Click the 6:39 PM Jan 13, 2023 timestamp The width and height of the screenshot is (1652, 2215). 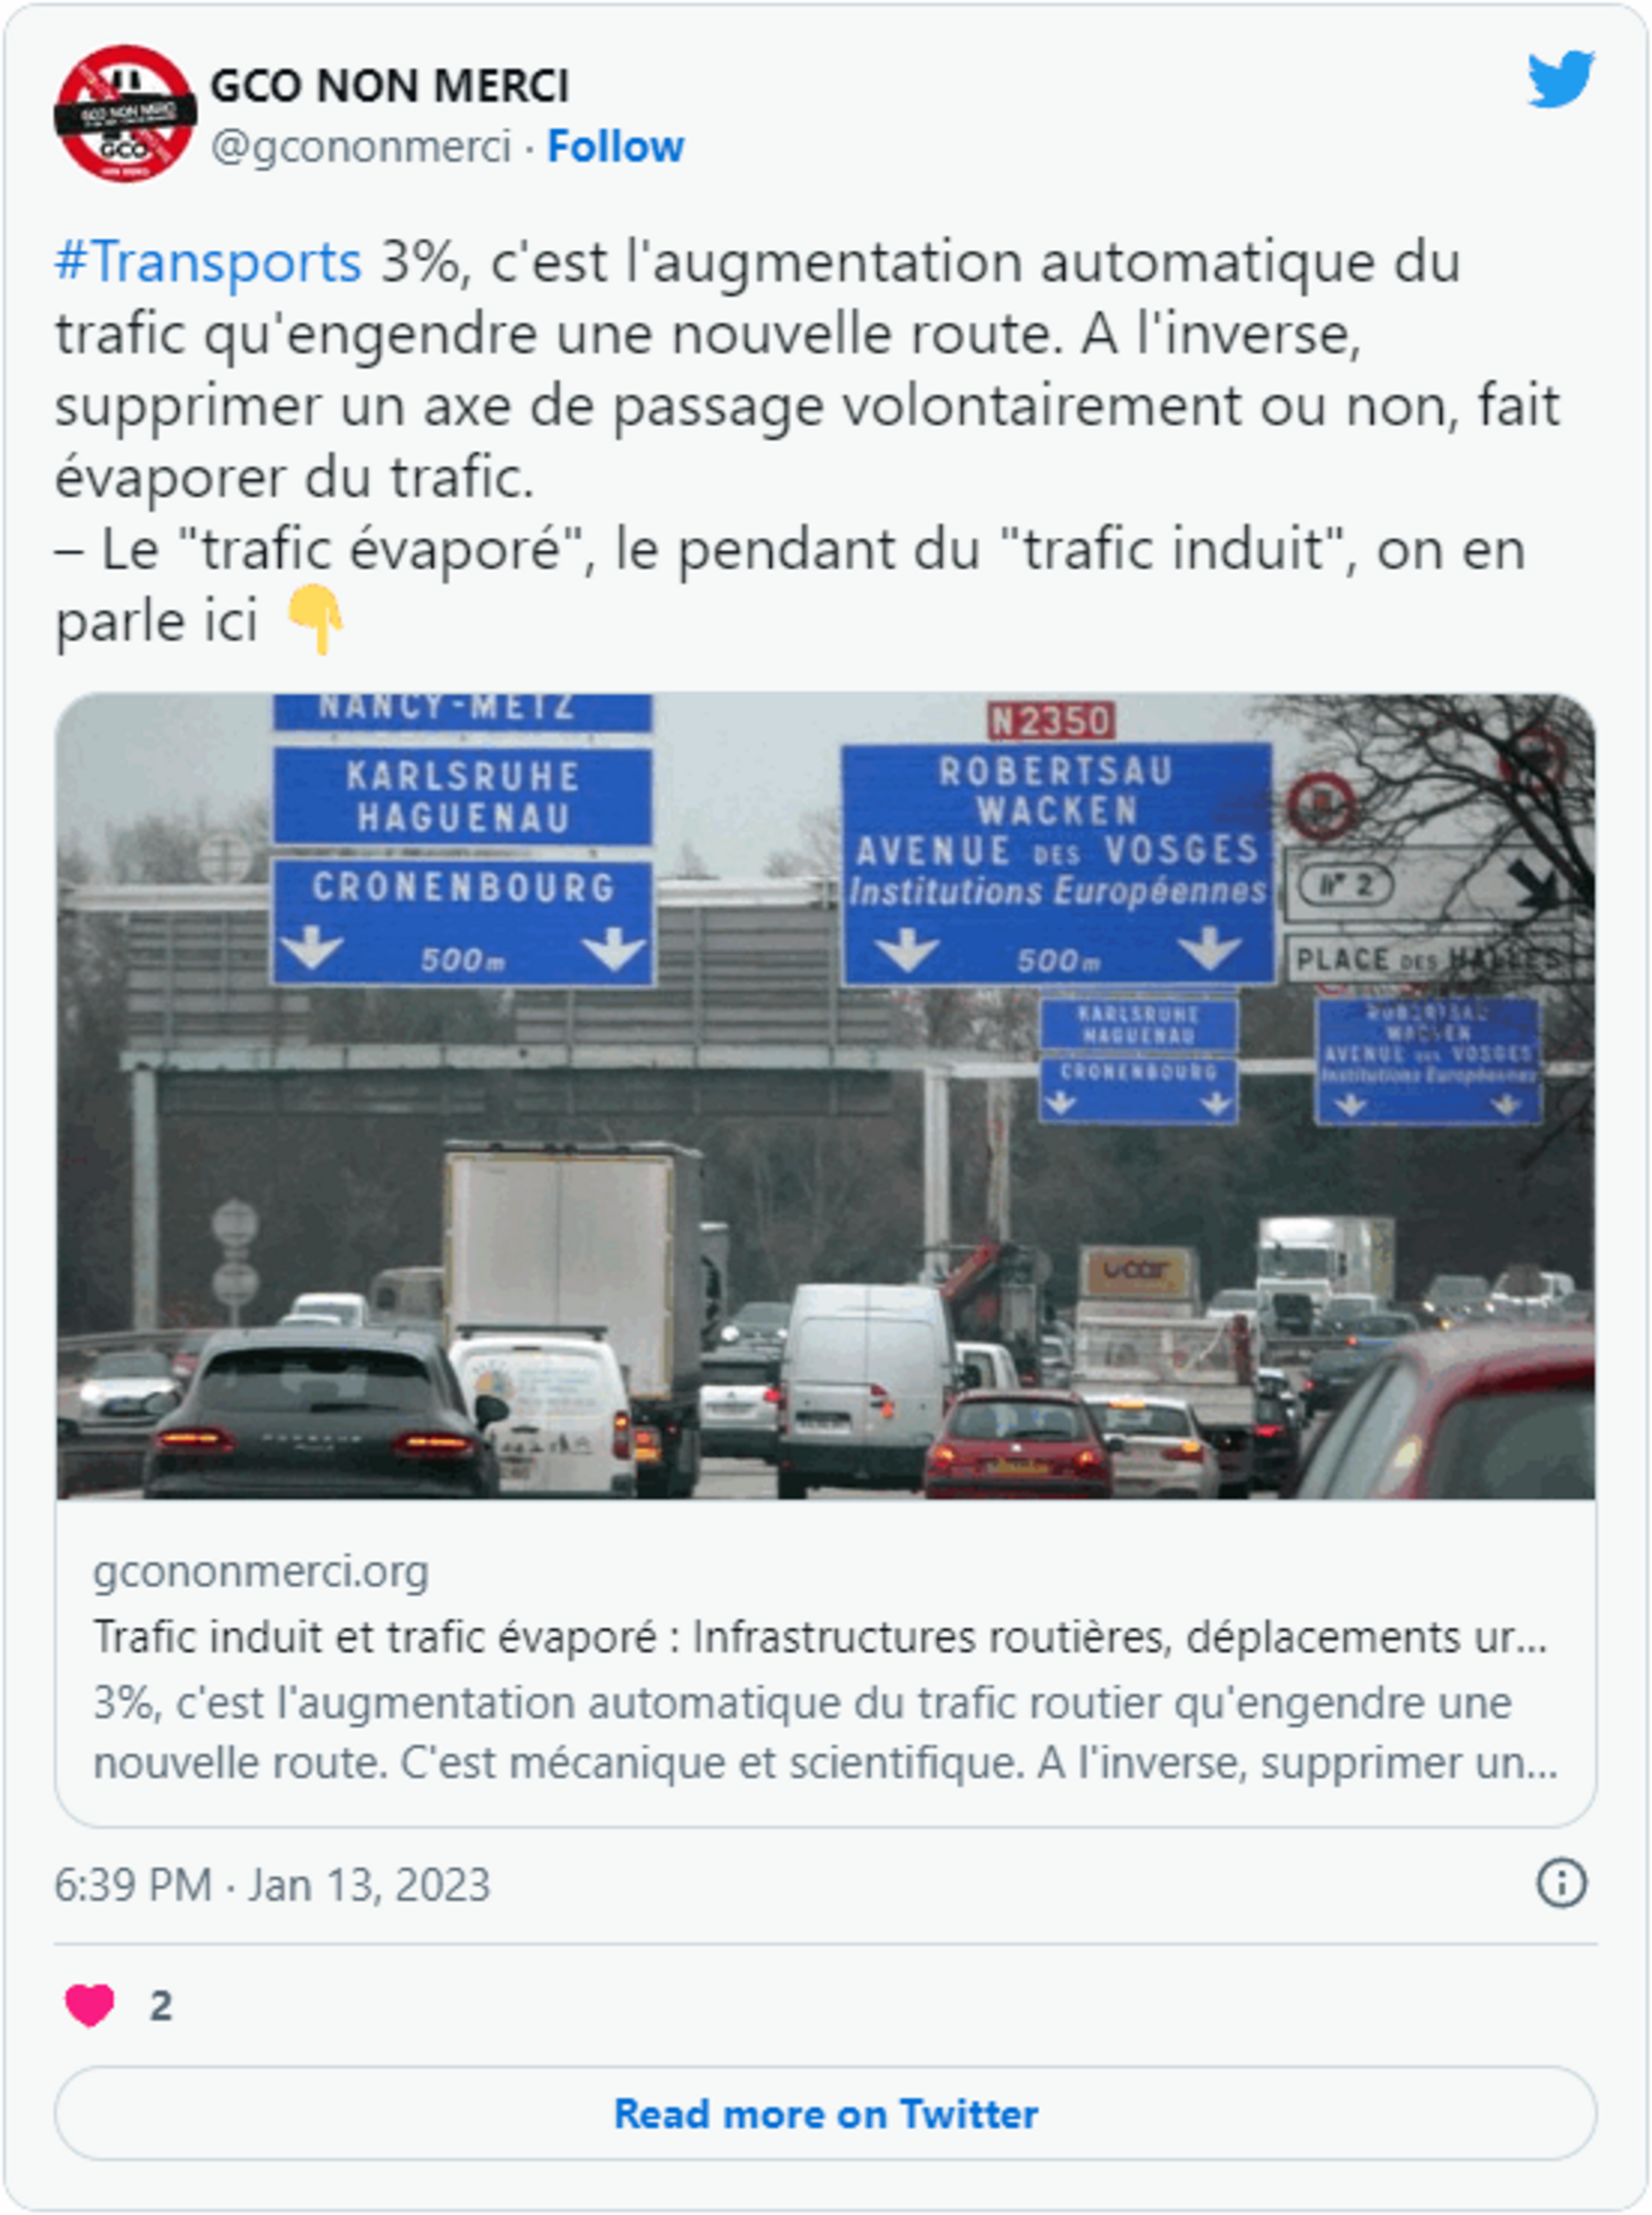click(272, 1885)
